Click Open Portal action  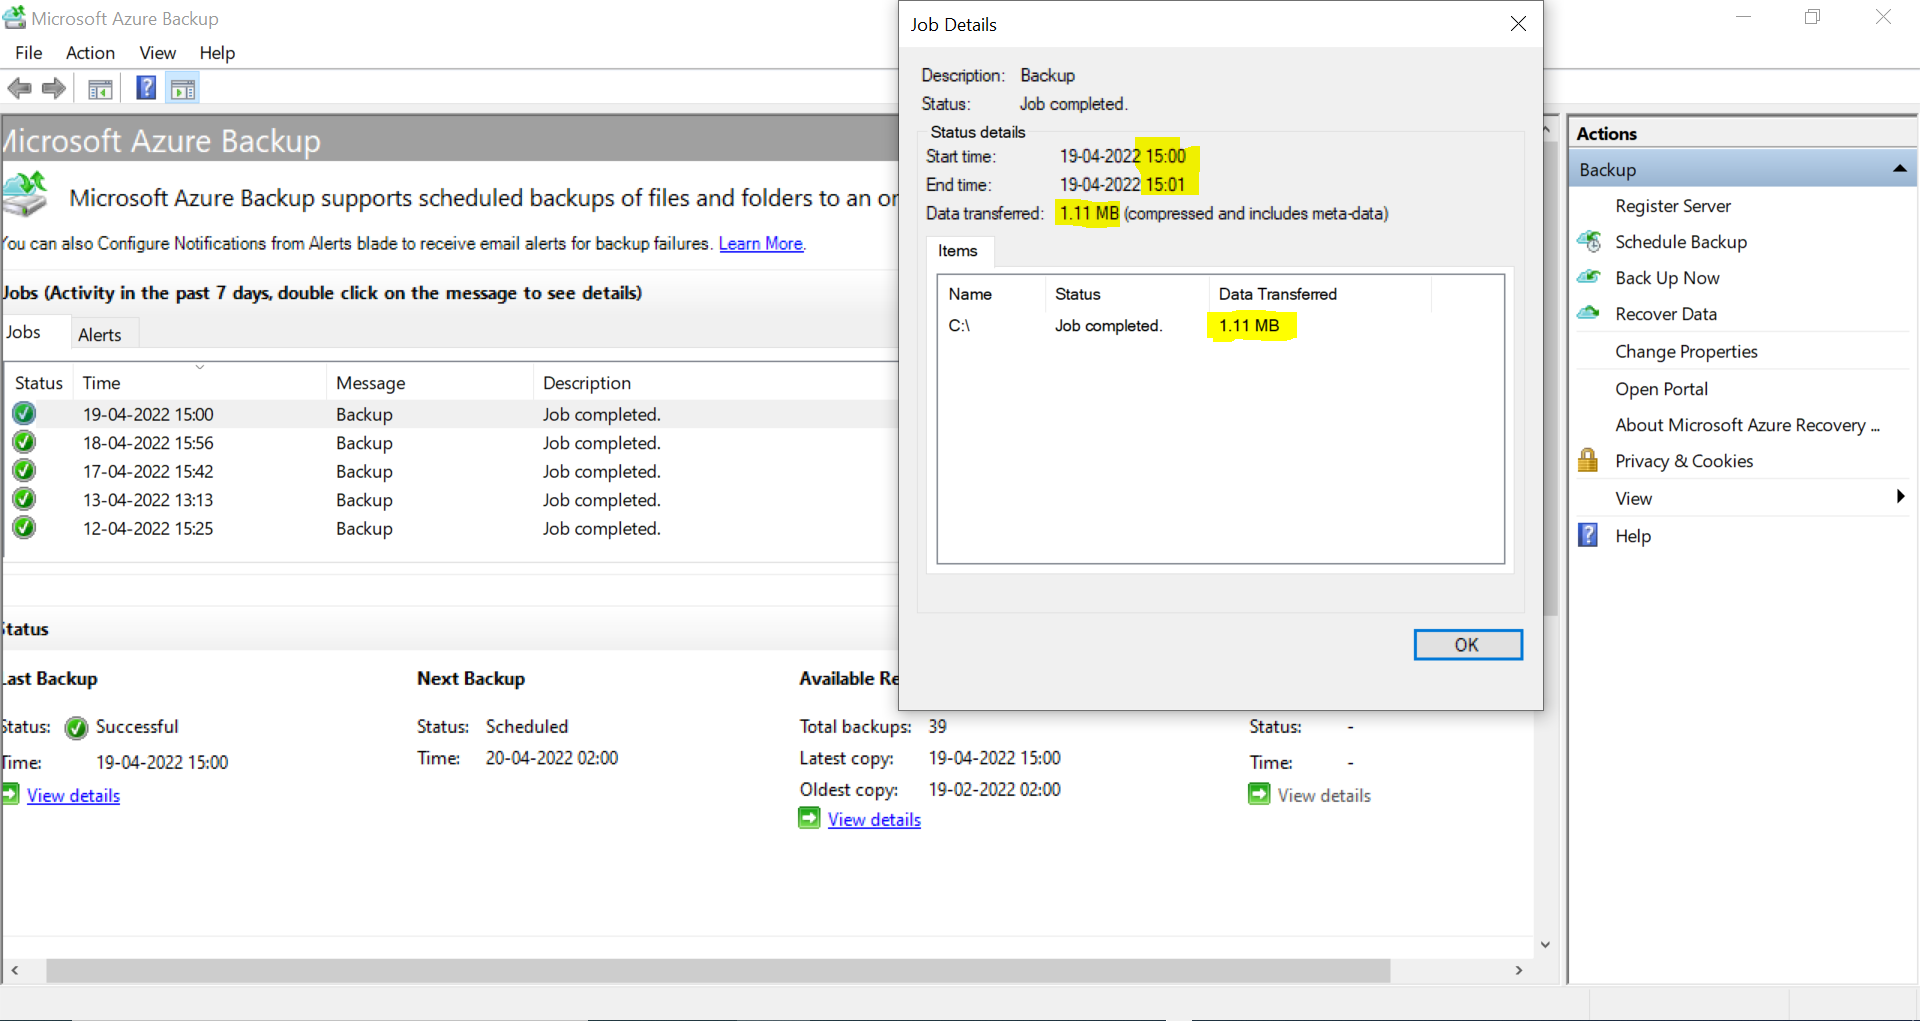(1661, 389)
